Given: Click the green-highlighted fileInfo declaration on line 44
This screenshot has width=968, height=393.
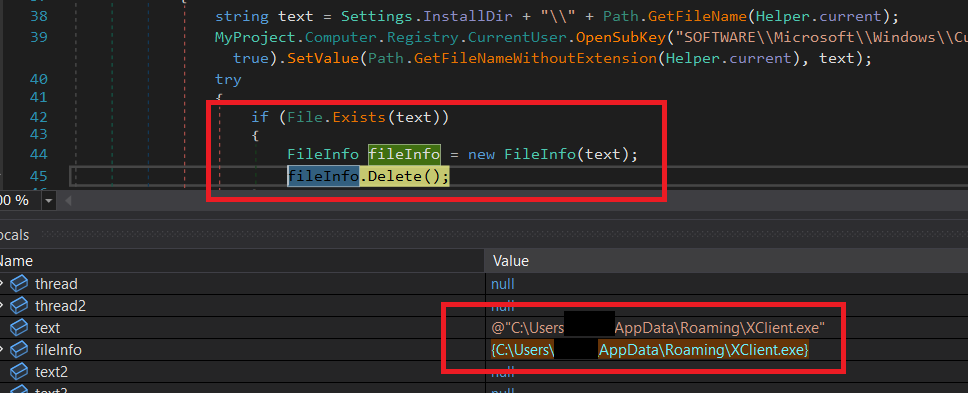Looking at the screenshot, I should pyautogui.click(x=404, y=154).
